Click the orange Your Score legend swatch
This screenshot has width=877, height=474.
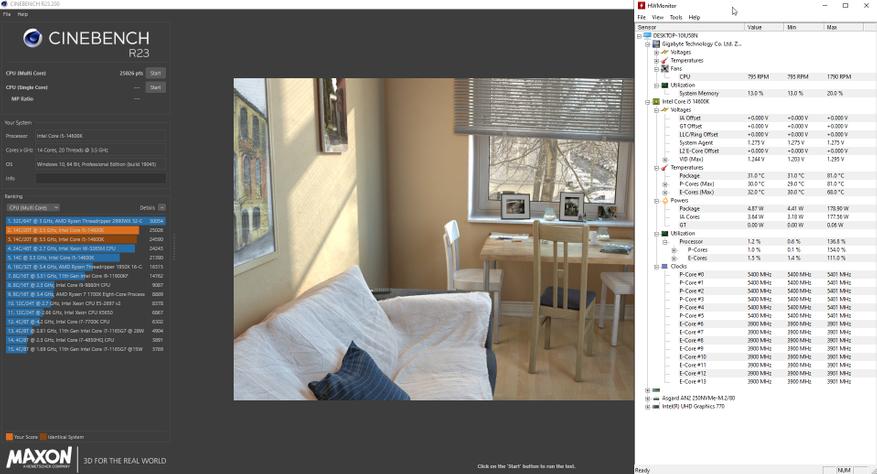(x=9, y=437)
